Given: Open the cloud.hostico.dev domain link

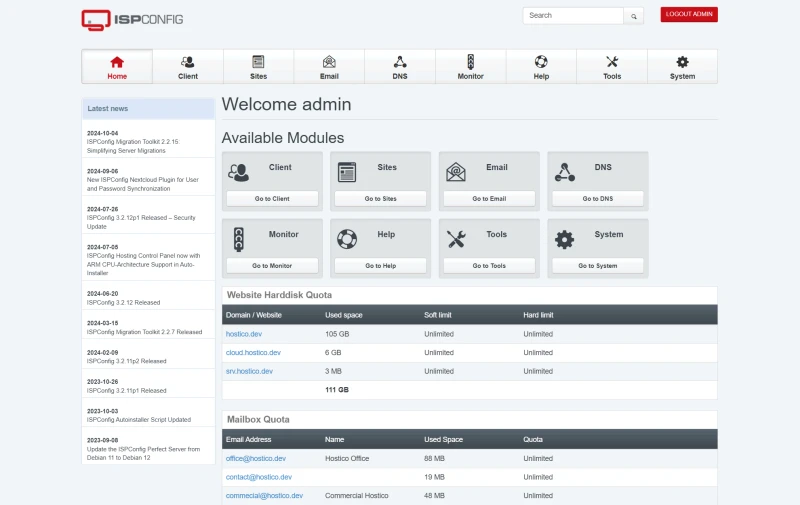Looking at the screenshot, I should click(x=253, y=353).
